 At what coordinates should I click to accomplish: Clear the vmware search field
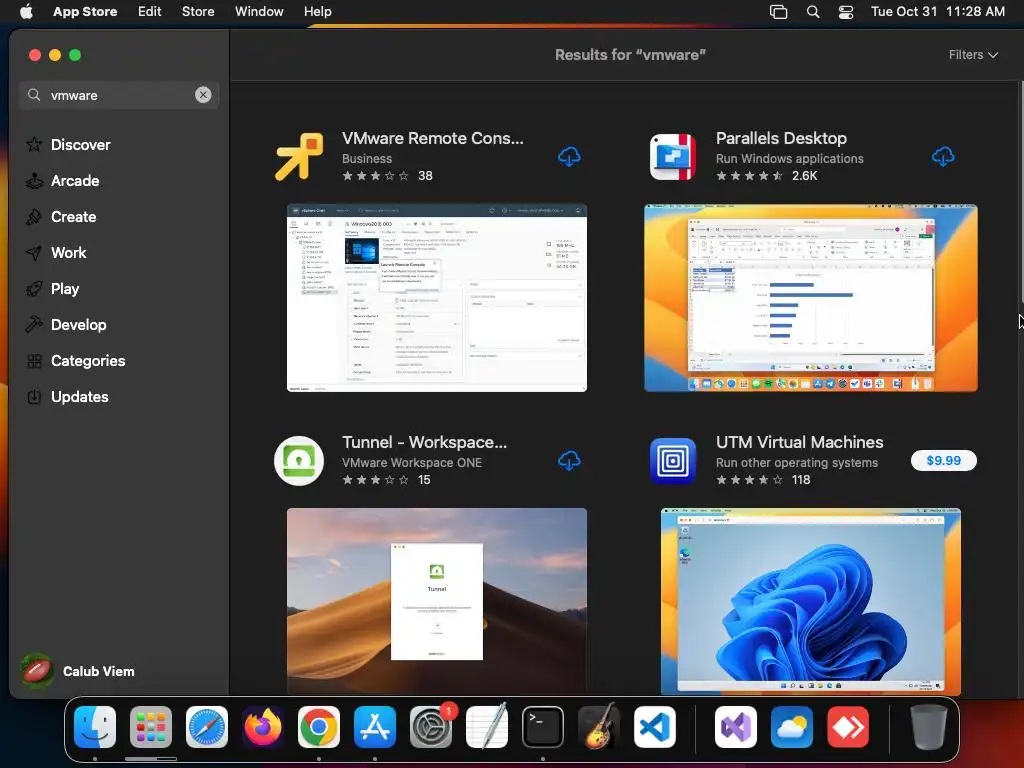point(203,95)
